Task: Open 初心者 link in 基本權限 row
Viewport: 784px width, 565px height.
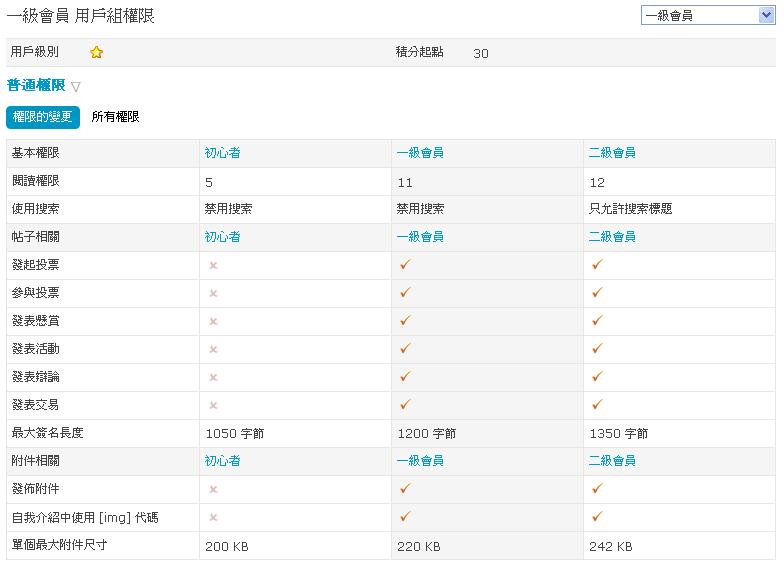Action: [222, 153]
